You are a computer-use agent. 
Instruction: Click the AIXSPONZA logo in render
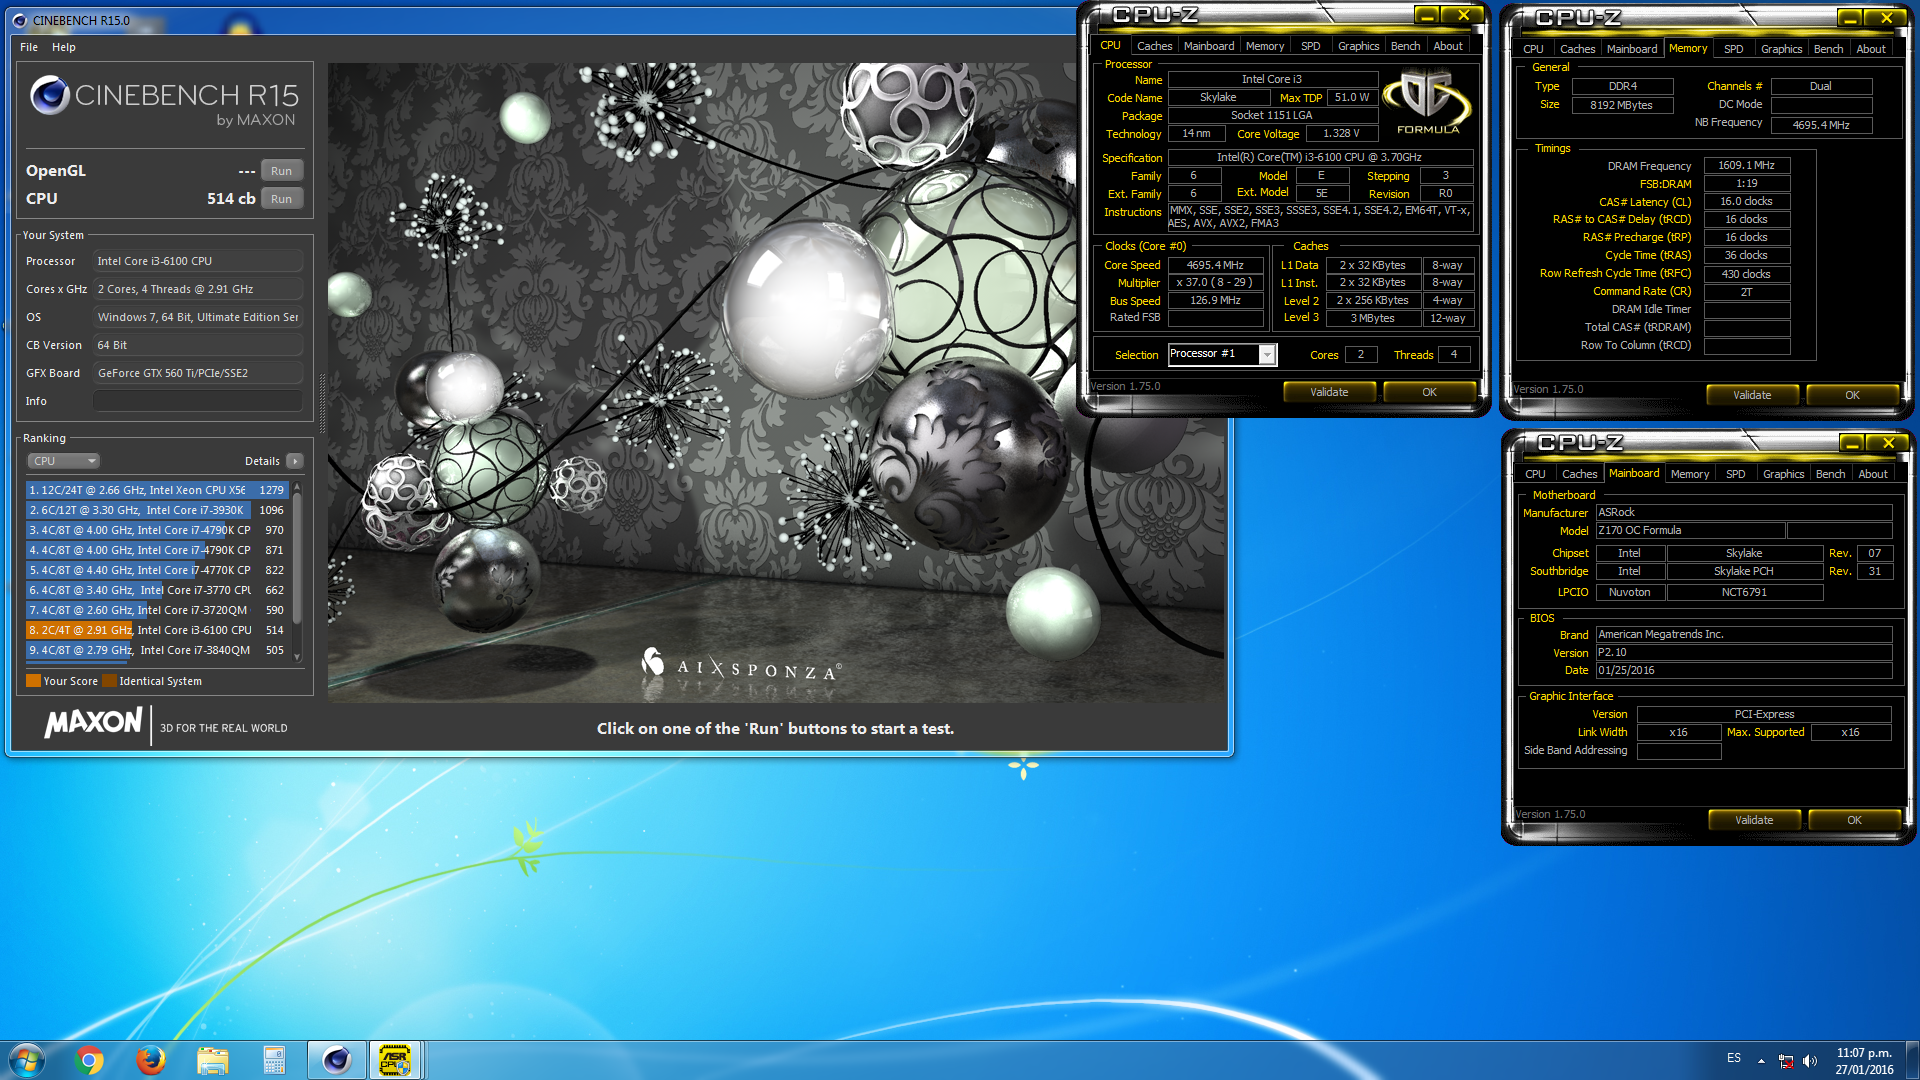[x=741, y=664]
